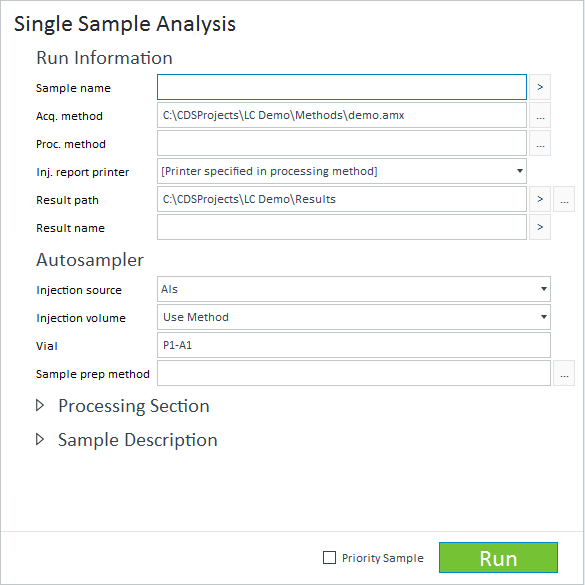Browse for the Acq. method file
This screenshot has width=585, height=585.
coord(539,115)
